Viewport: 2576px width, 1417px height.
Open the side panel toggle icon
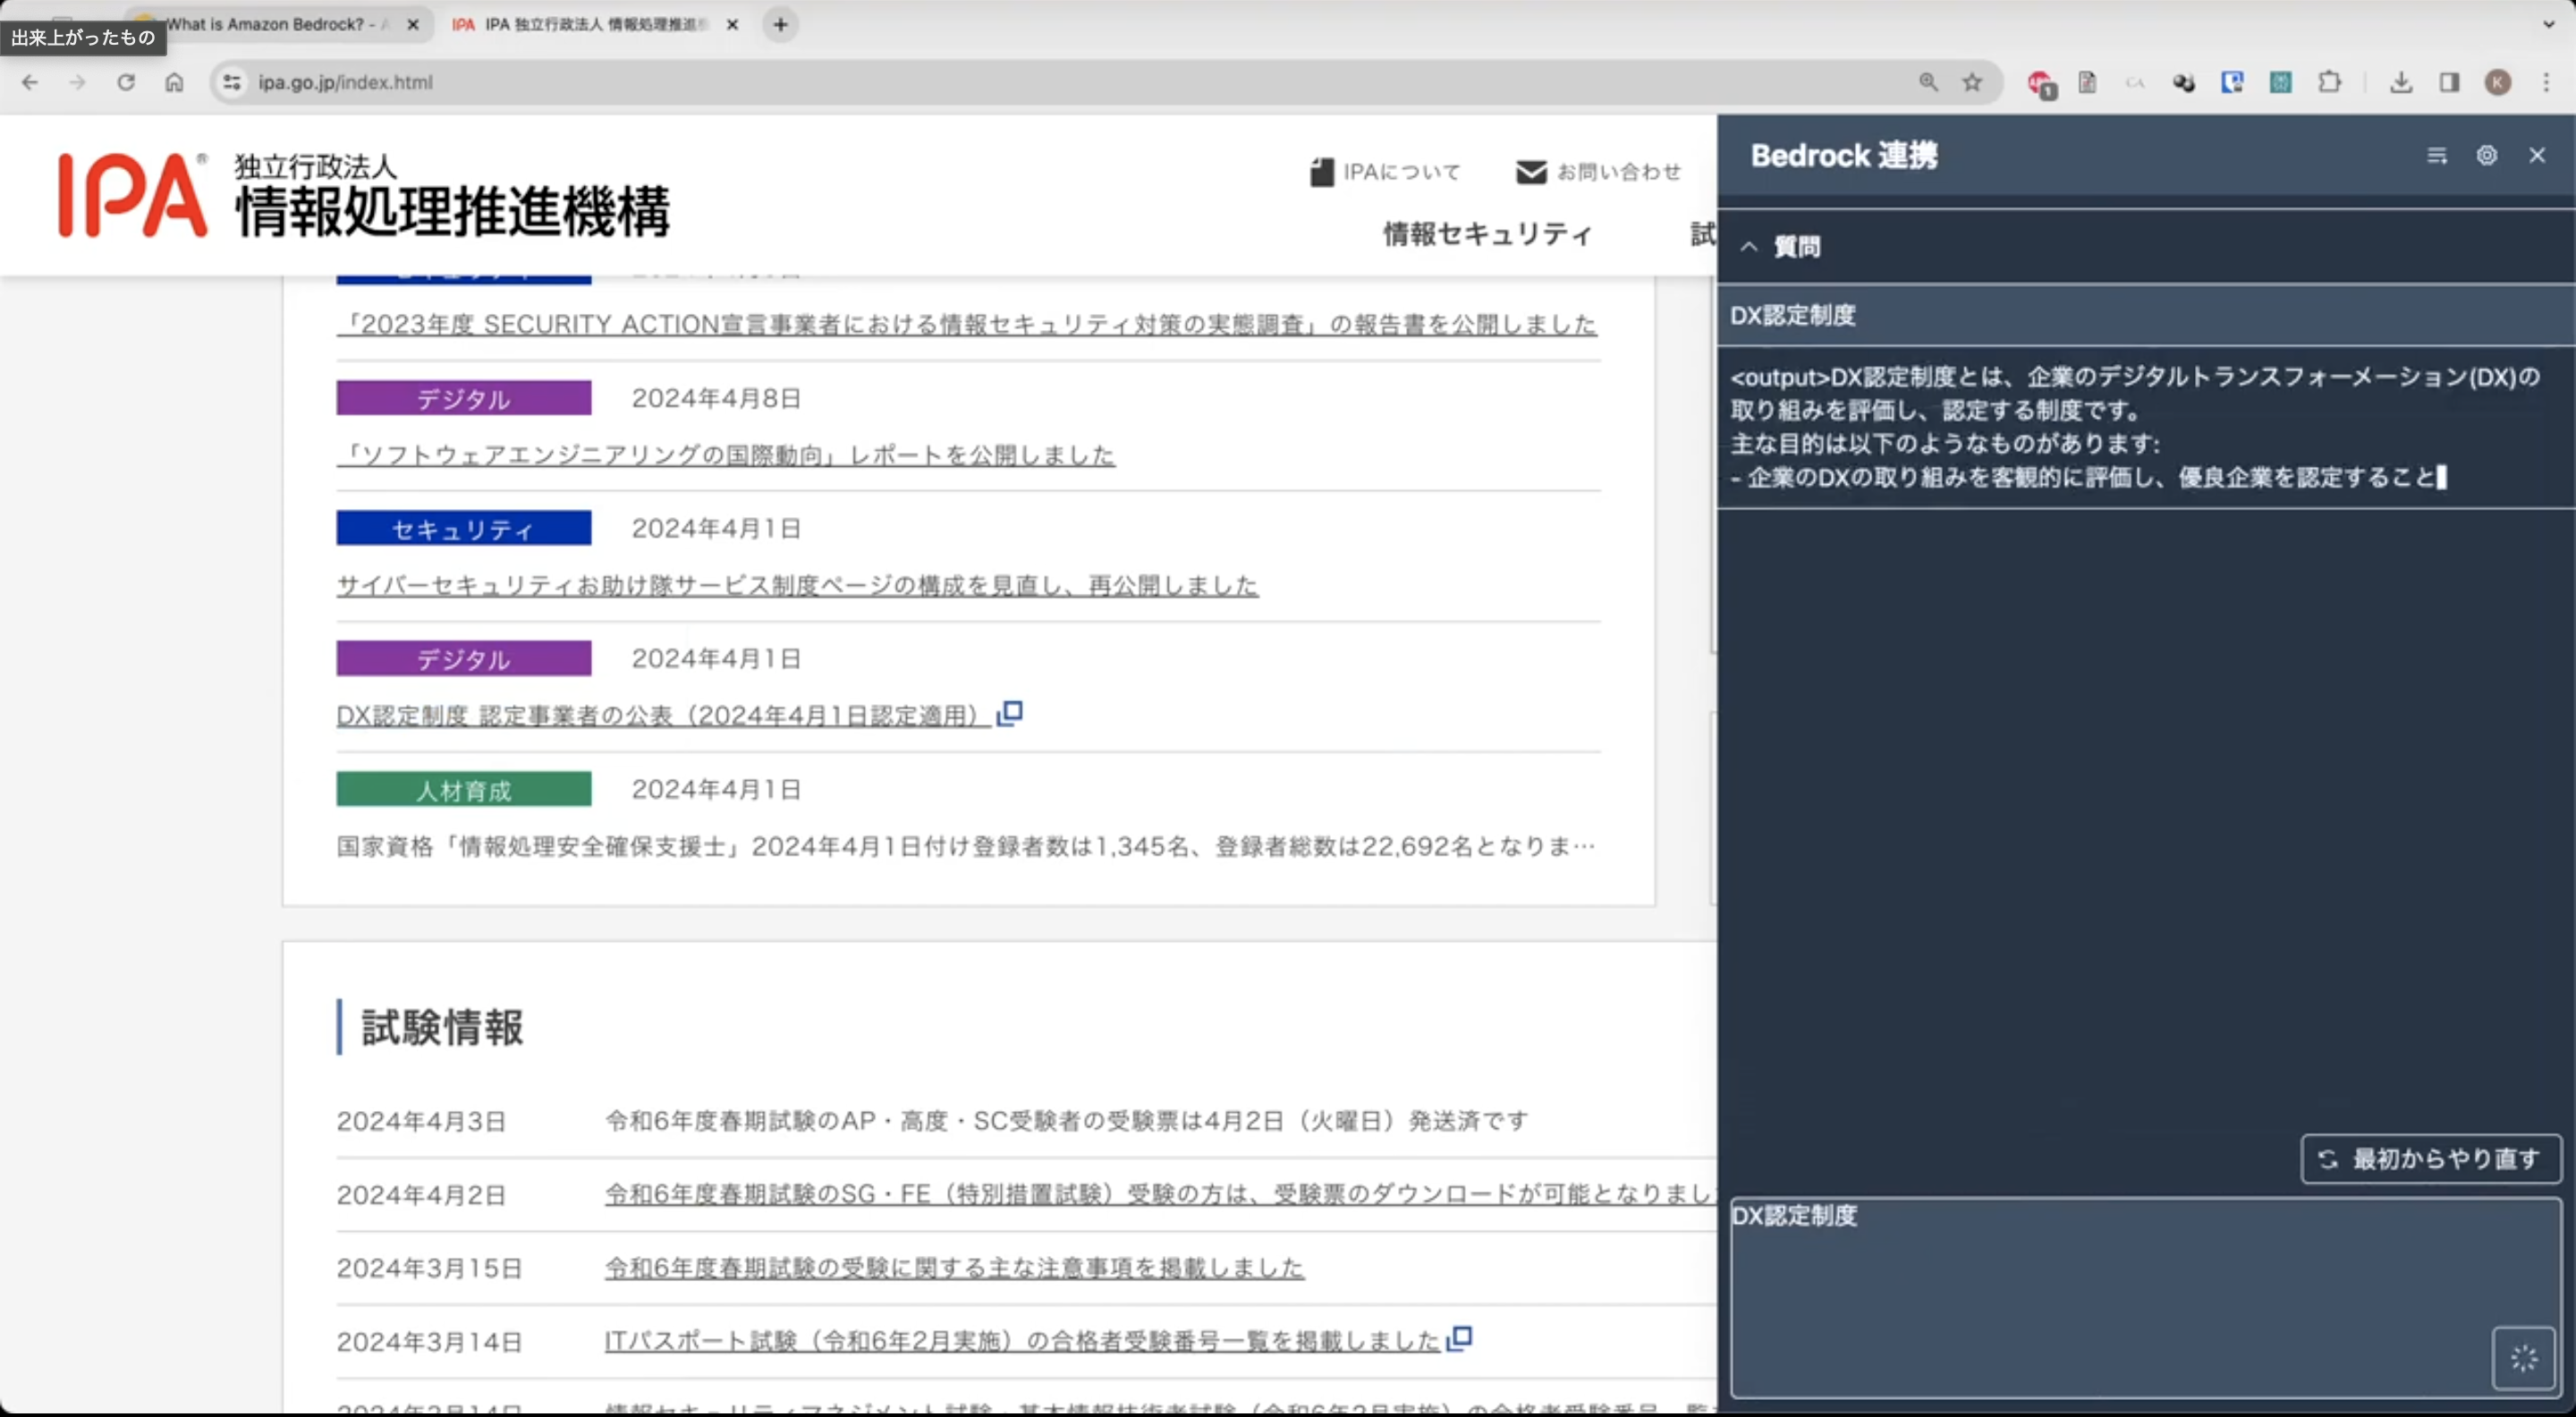coord(2449,83)
